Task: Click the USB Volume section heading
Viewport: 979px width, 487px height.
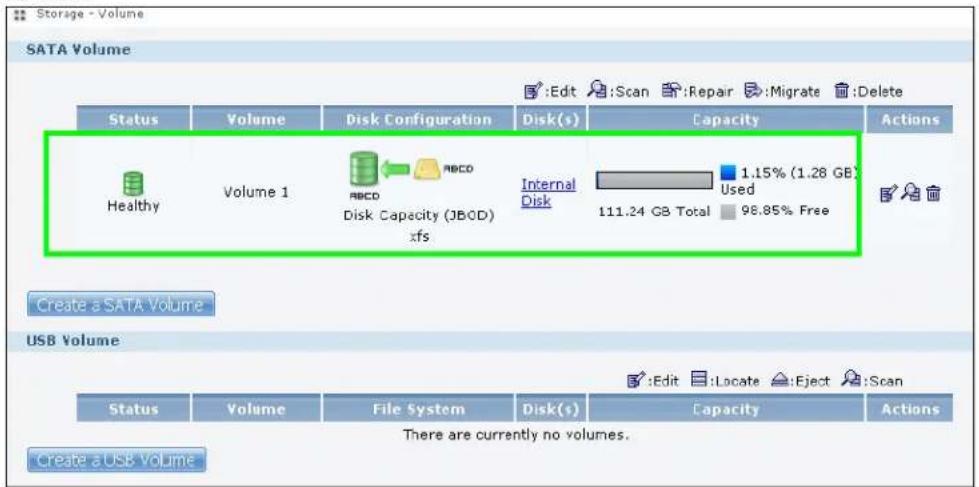Action: pos(72,341)
